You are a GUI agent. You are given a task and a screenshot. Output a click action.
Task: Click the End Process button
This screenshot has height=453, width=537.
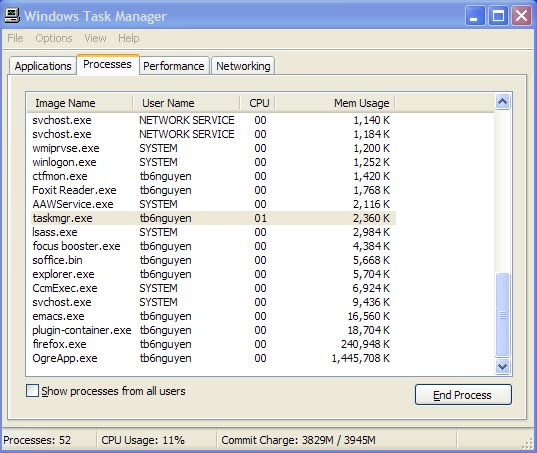463,395
